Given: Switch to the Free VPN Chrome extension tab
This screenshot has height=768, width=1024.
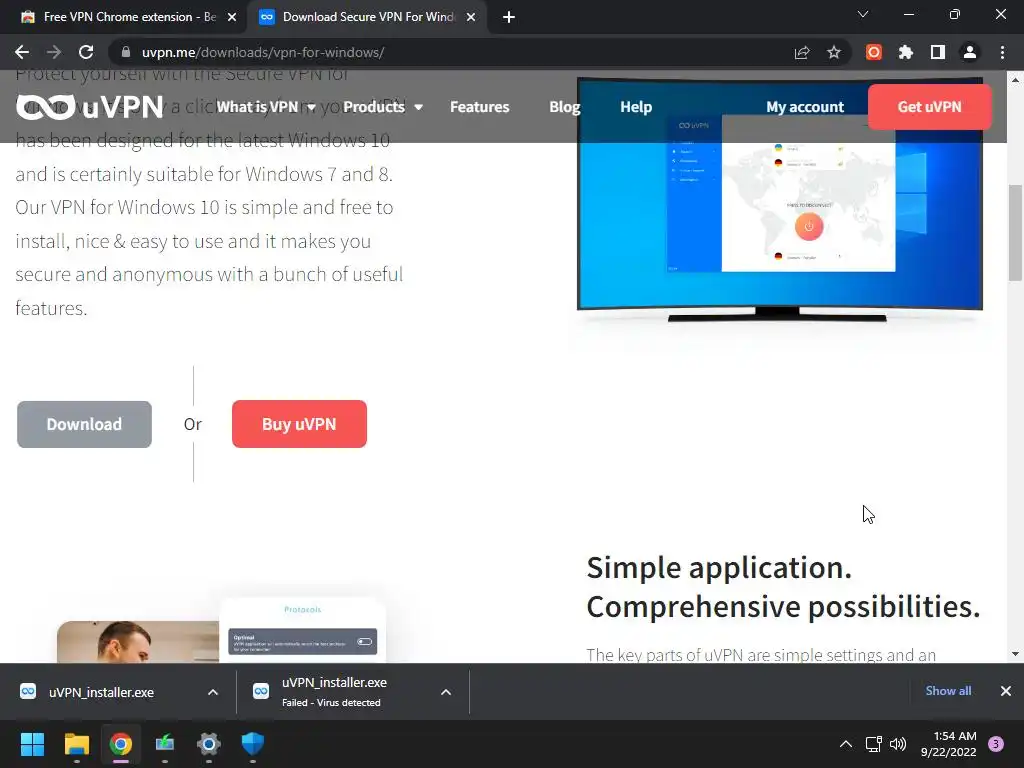Looking at the screenshot, I should pos(122,17).
